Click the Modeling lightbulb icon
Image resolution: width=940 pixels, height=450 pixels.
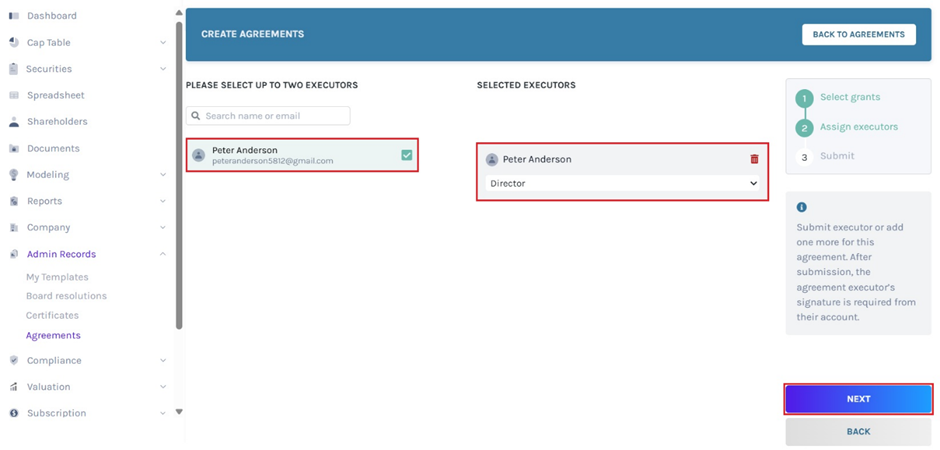pos(14,174)
